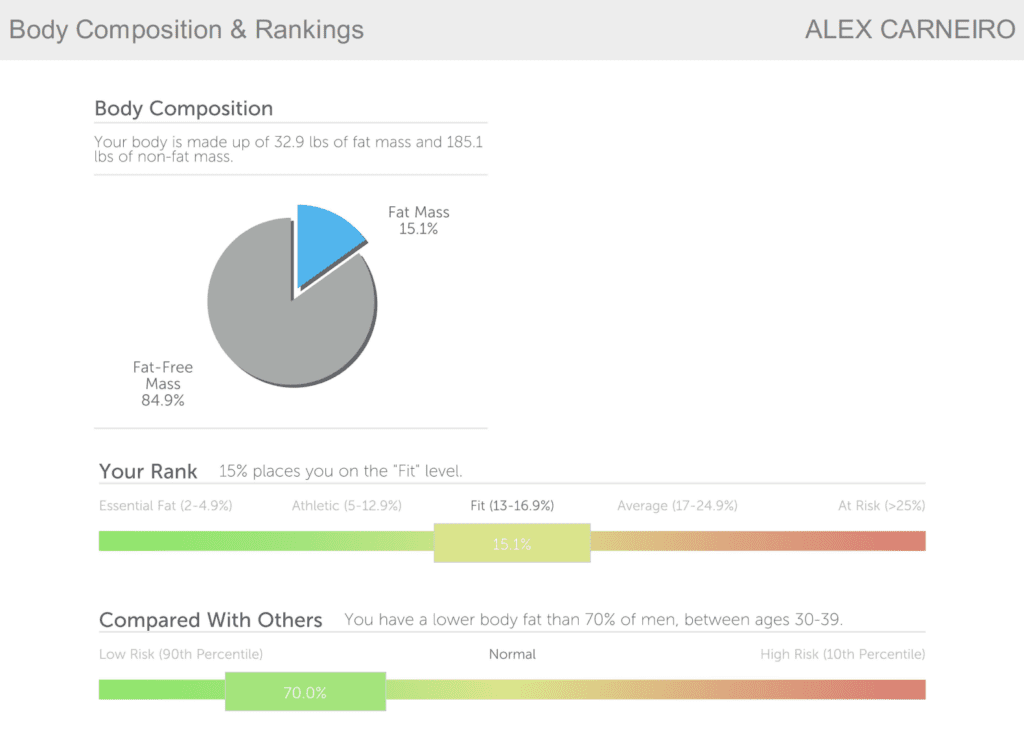Click the Normal label above comparison bar
This screenshot has height=756, width=1024.
coord(512,654)
